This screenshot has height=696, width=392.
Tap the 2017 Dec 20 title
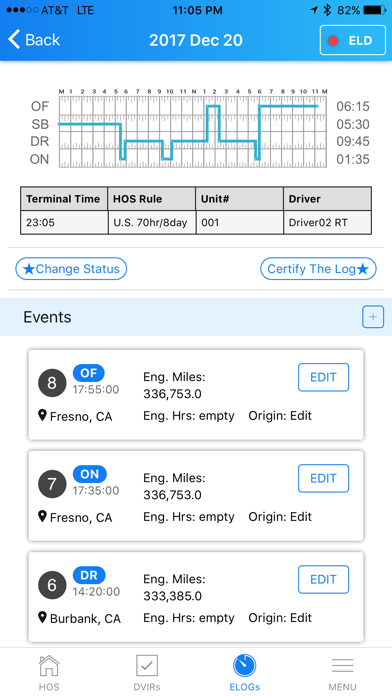click(x=196, y=40)
